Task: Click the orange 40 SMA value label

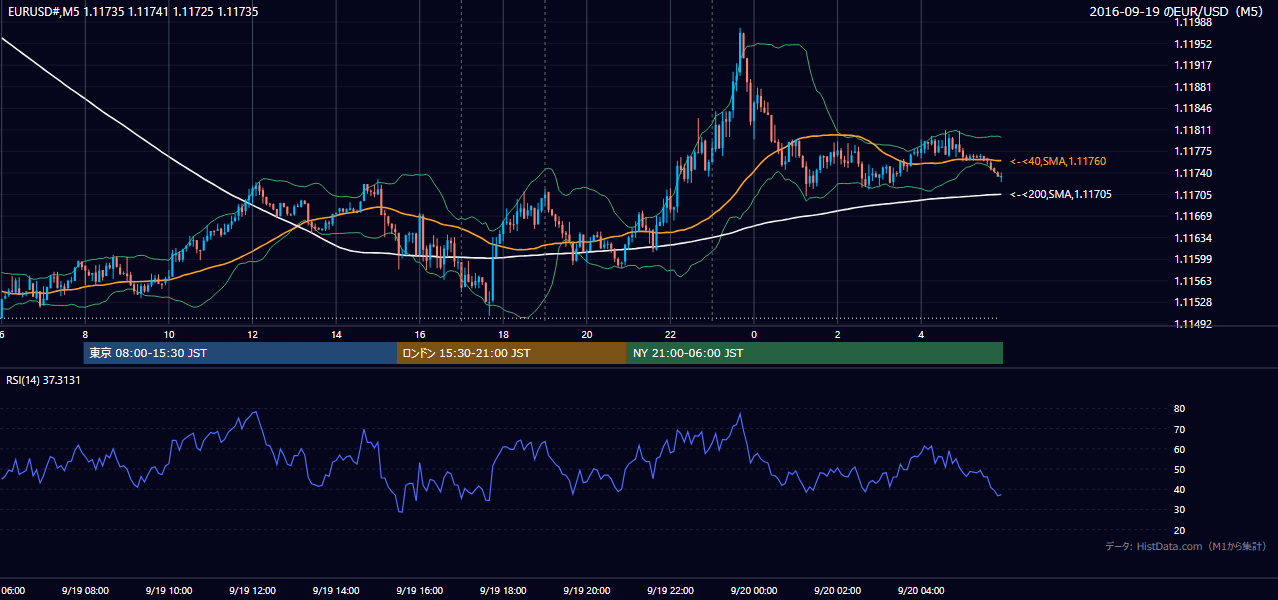Action: [1058, 161]
